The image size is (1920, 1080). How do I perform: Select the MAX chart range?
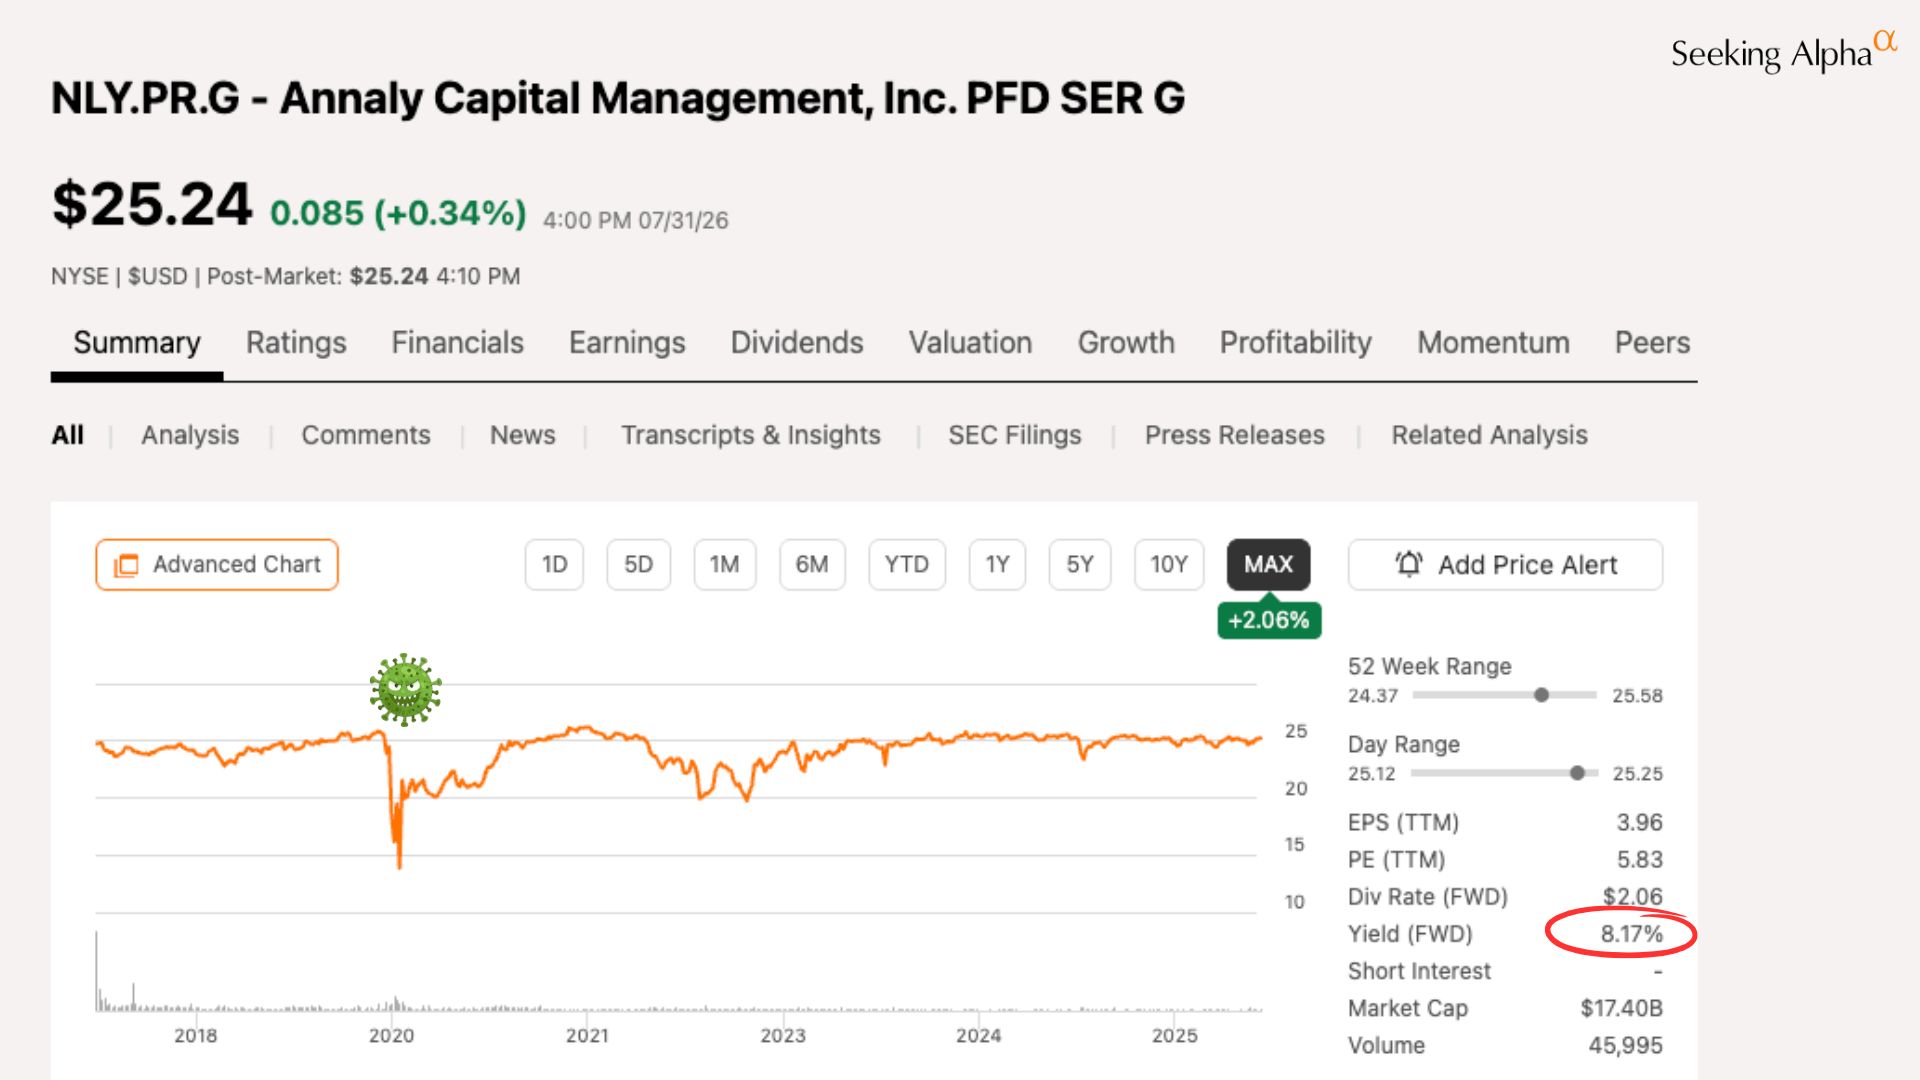1268,564
